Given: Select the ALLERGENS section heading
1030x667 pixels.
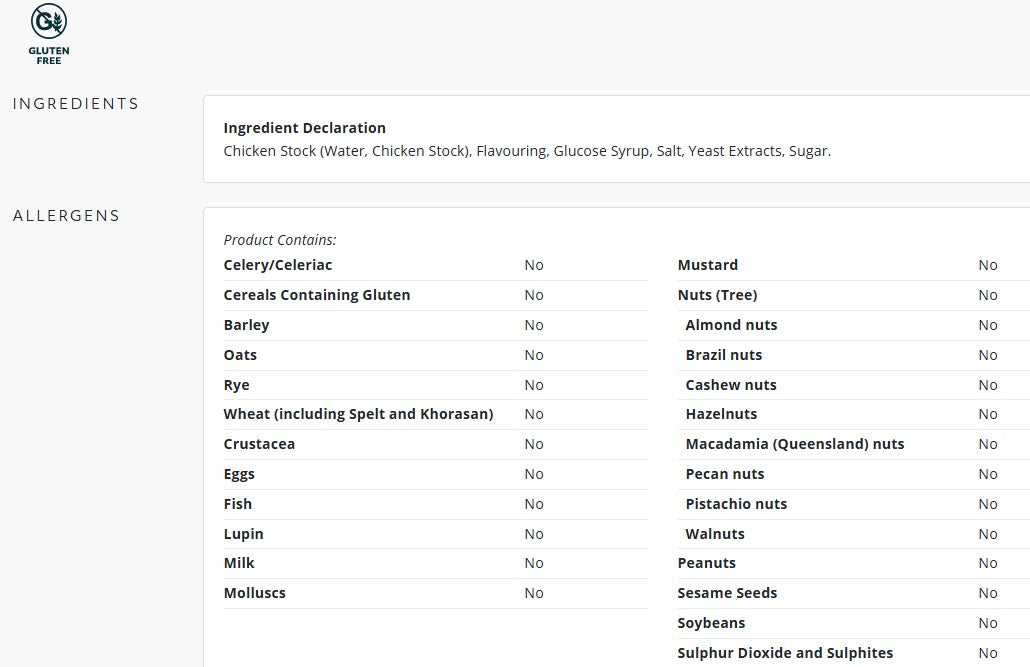Looking at the screenshot, I should pyautogui.click(x=66, y=216).
